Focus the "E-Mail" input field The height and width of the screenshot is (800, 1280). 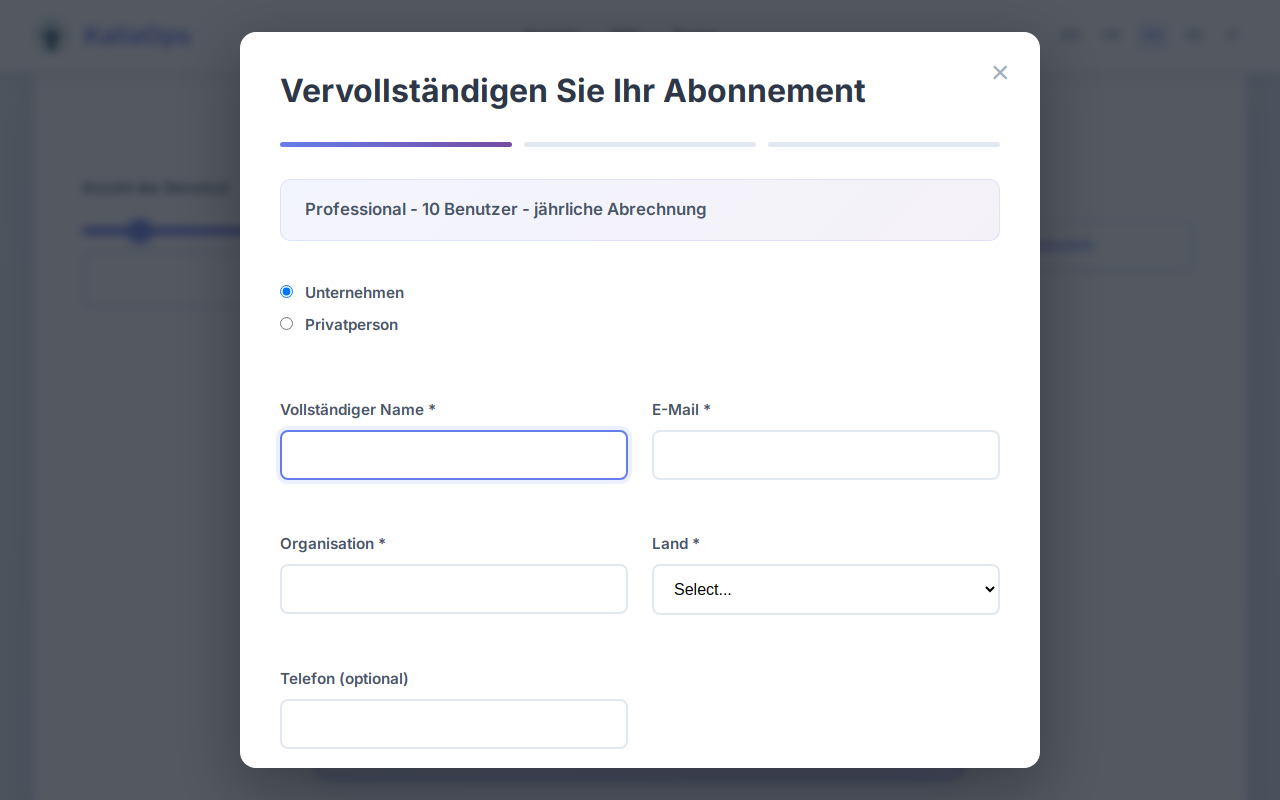coord(825,455)
